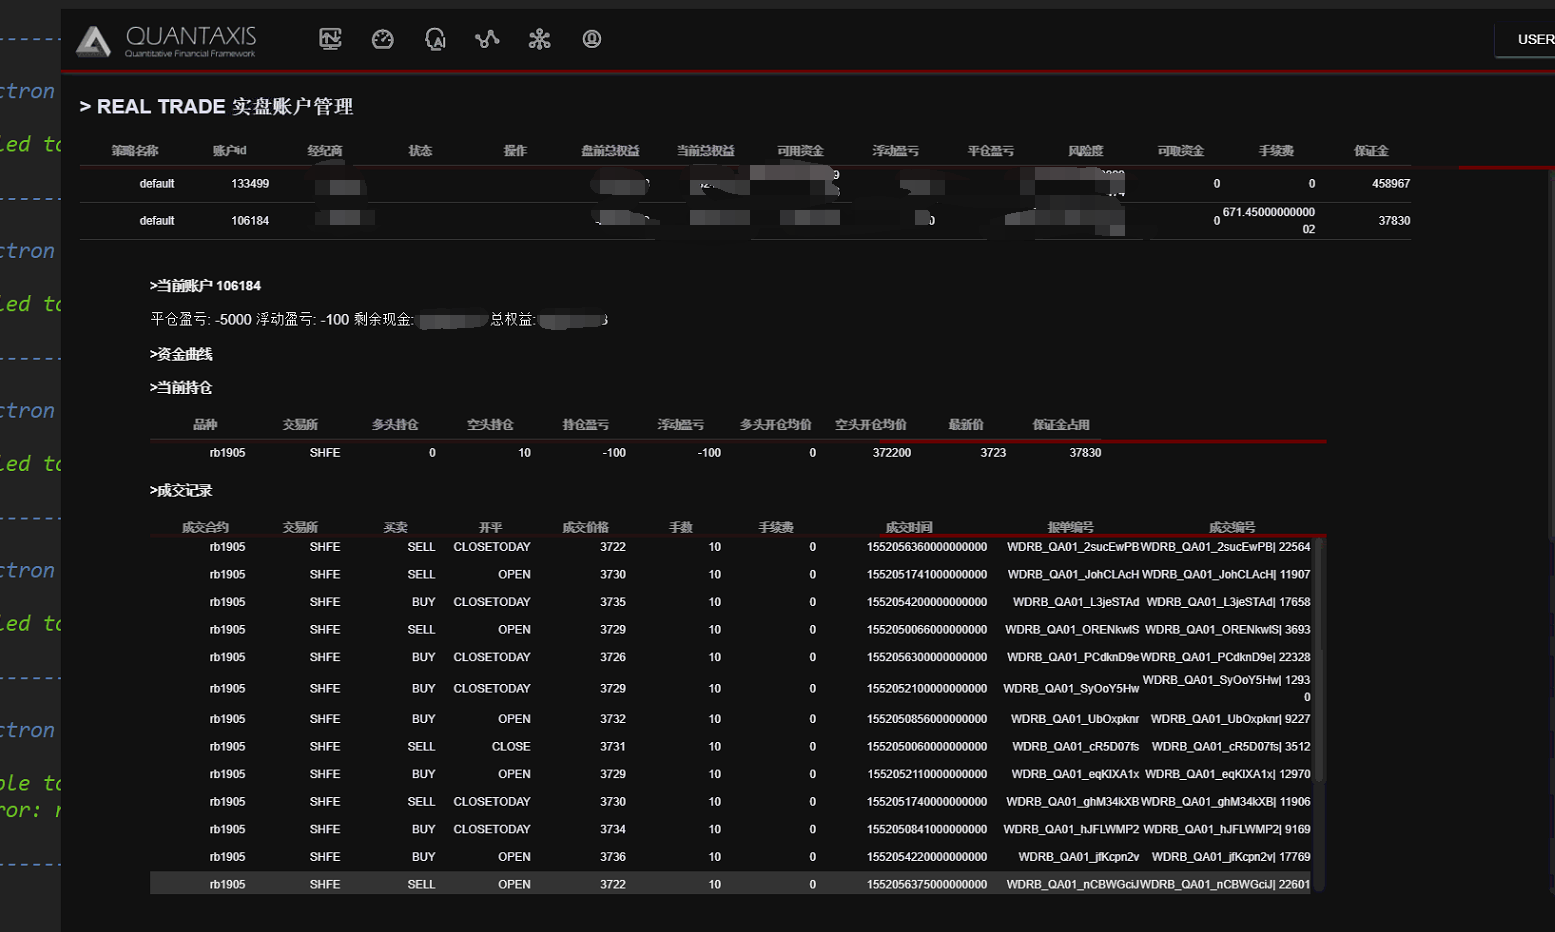Select trade row with order WDRB_QA01_UbOxpknr
Viewport: 1555px width, 932px height.
731,719
